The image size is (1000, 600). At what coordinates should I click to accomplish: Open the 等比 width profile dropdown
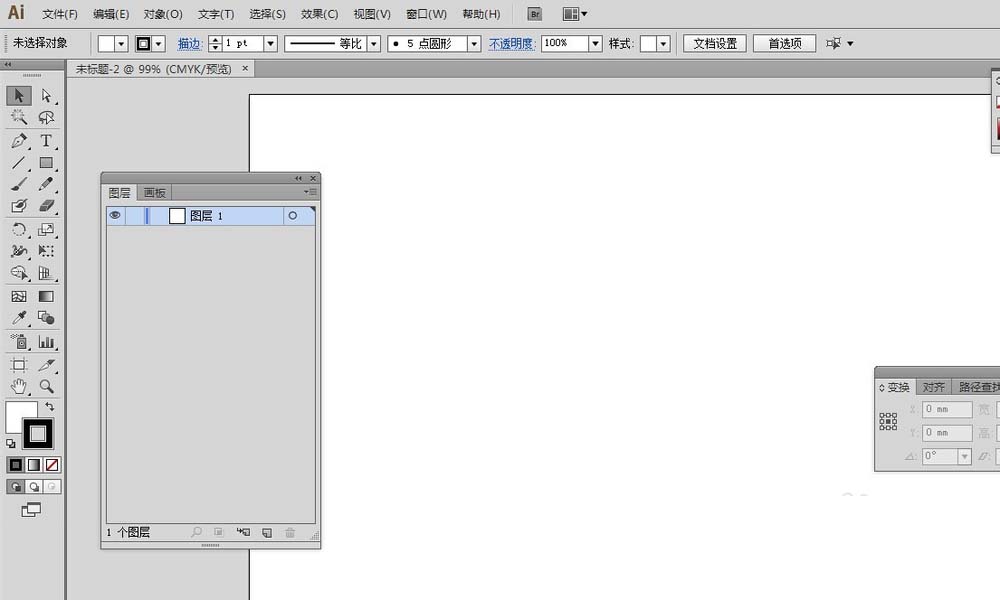pos(374,43)
